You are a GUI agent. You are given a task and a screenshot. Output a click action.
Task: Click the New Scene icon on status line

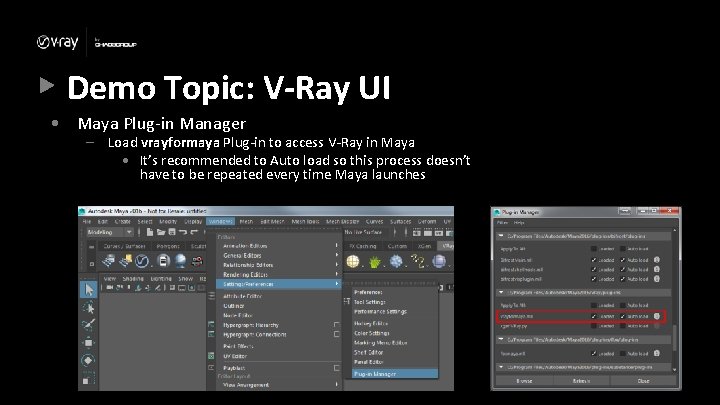150,232
